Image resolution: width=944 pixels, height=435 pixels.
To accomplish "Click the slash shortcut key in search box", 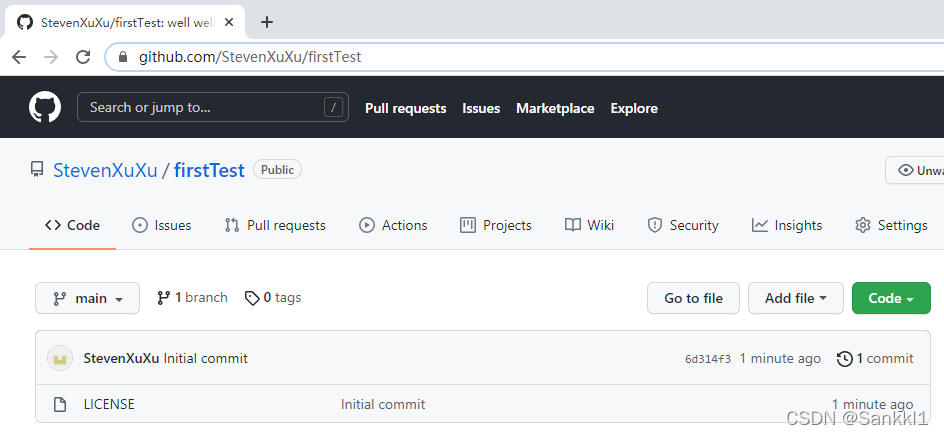I will pyautogui.click(x=333, y=108).
